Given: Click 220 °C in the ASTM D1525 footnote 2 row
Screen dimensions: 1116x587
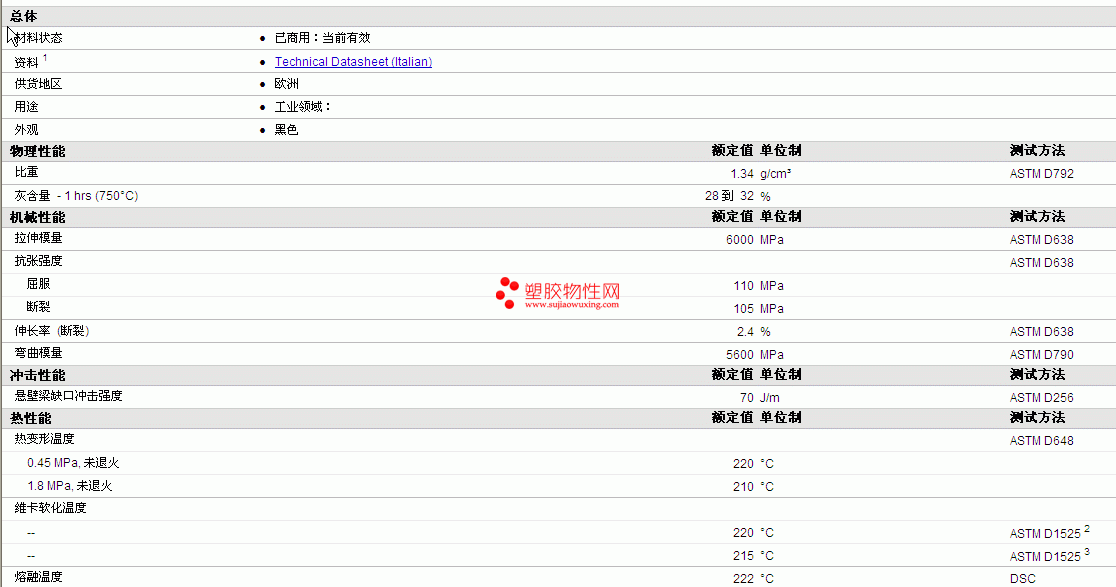Looking at the screenshot, I should point(753,533).
